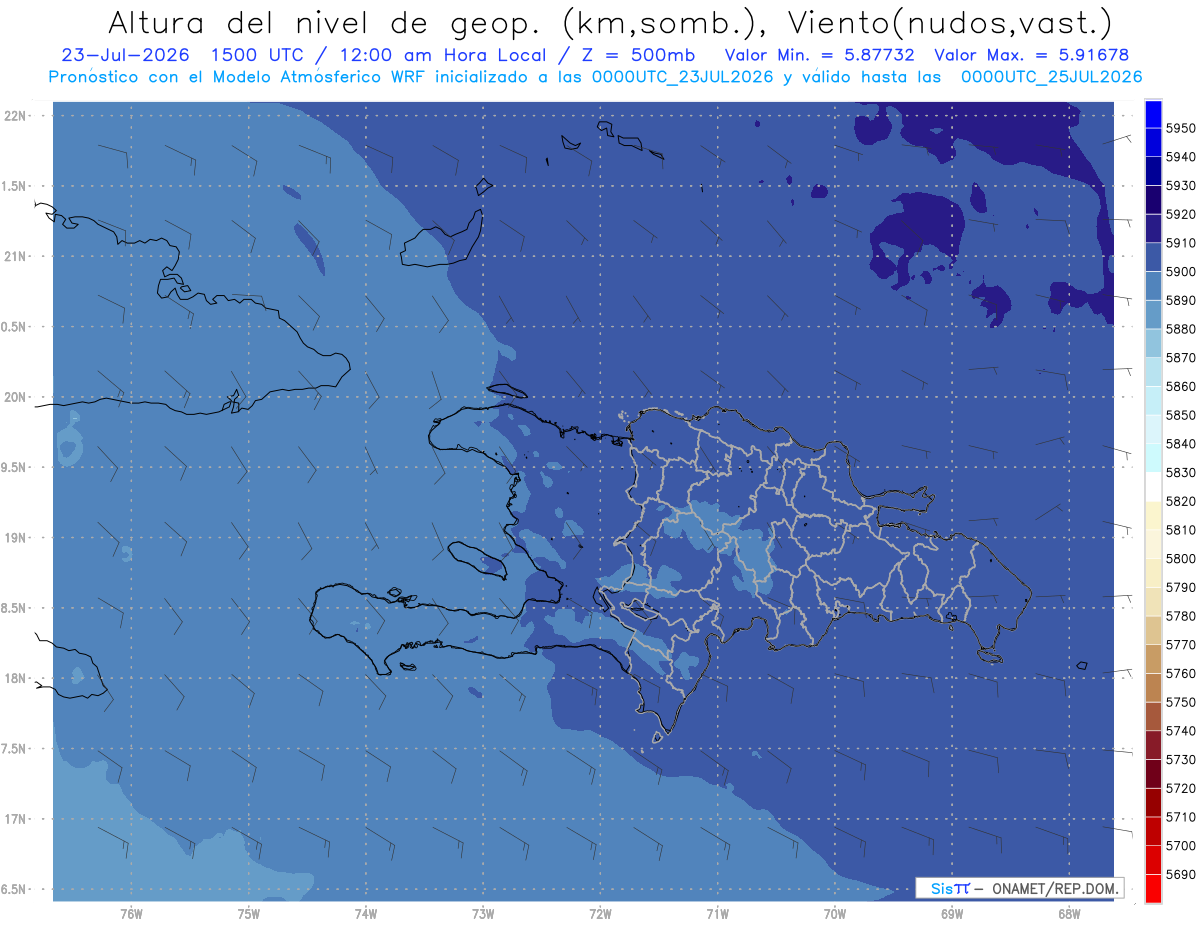The width and height of the screenshot is (1200, 927).
Task: Click the red swatch below 5690
Action: [x=1153, y=888]
